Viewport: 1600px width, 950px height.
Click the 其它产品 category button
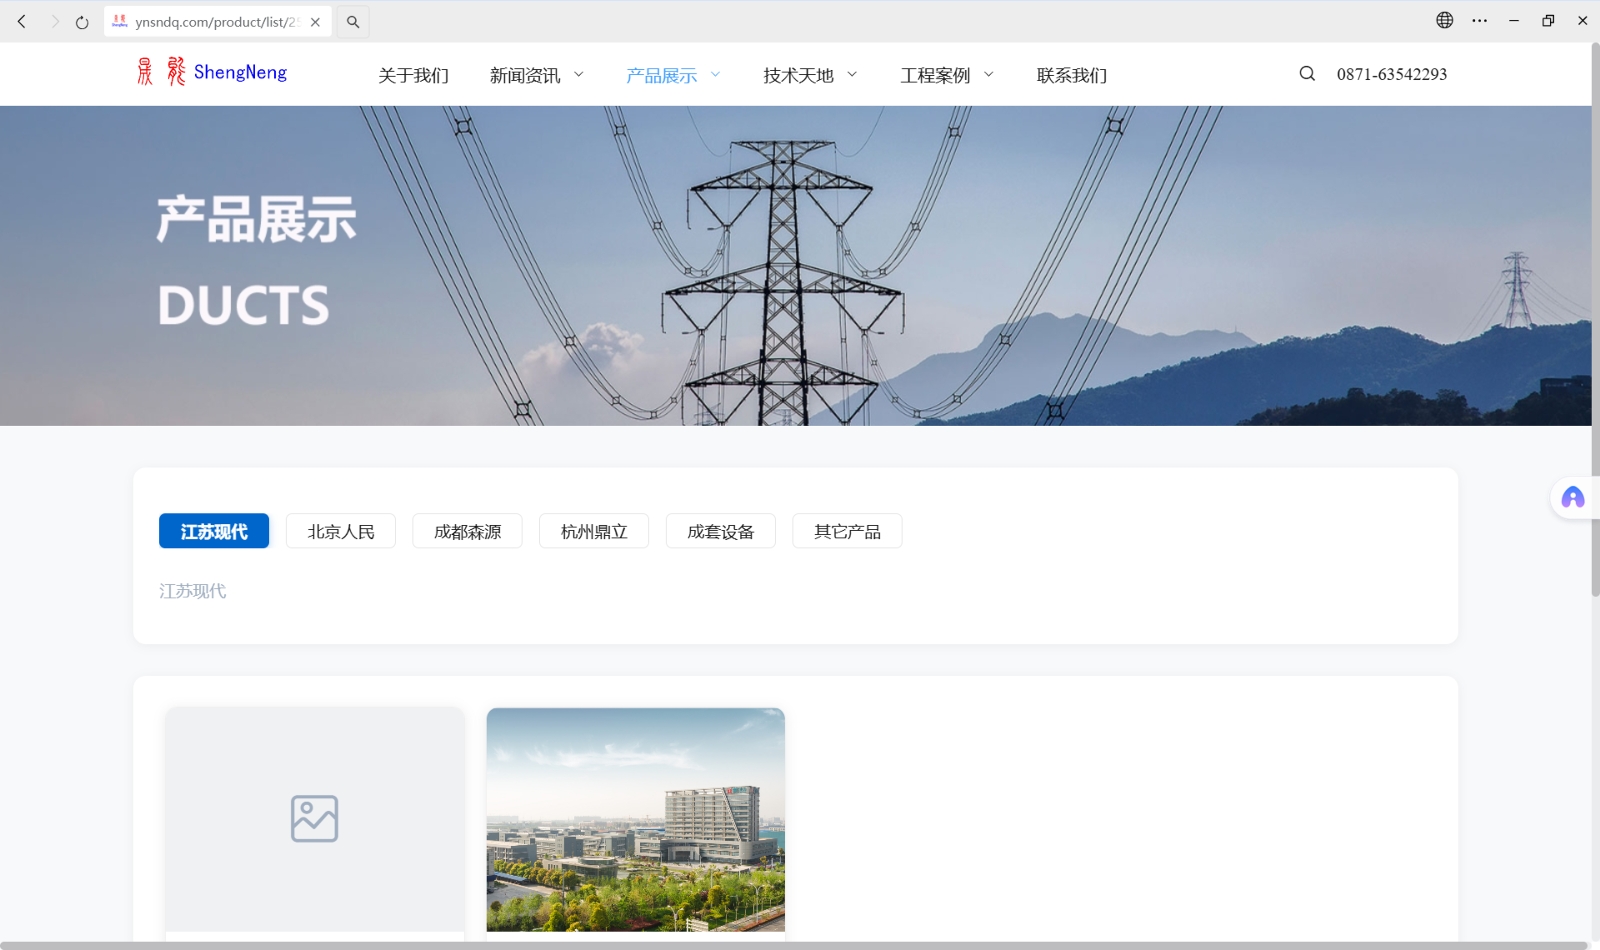(x=847, y=531)
